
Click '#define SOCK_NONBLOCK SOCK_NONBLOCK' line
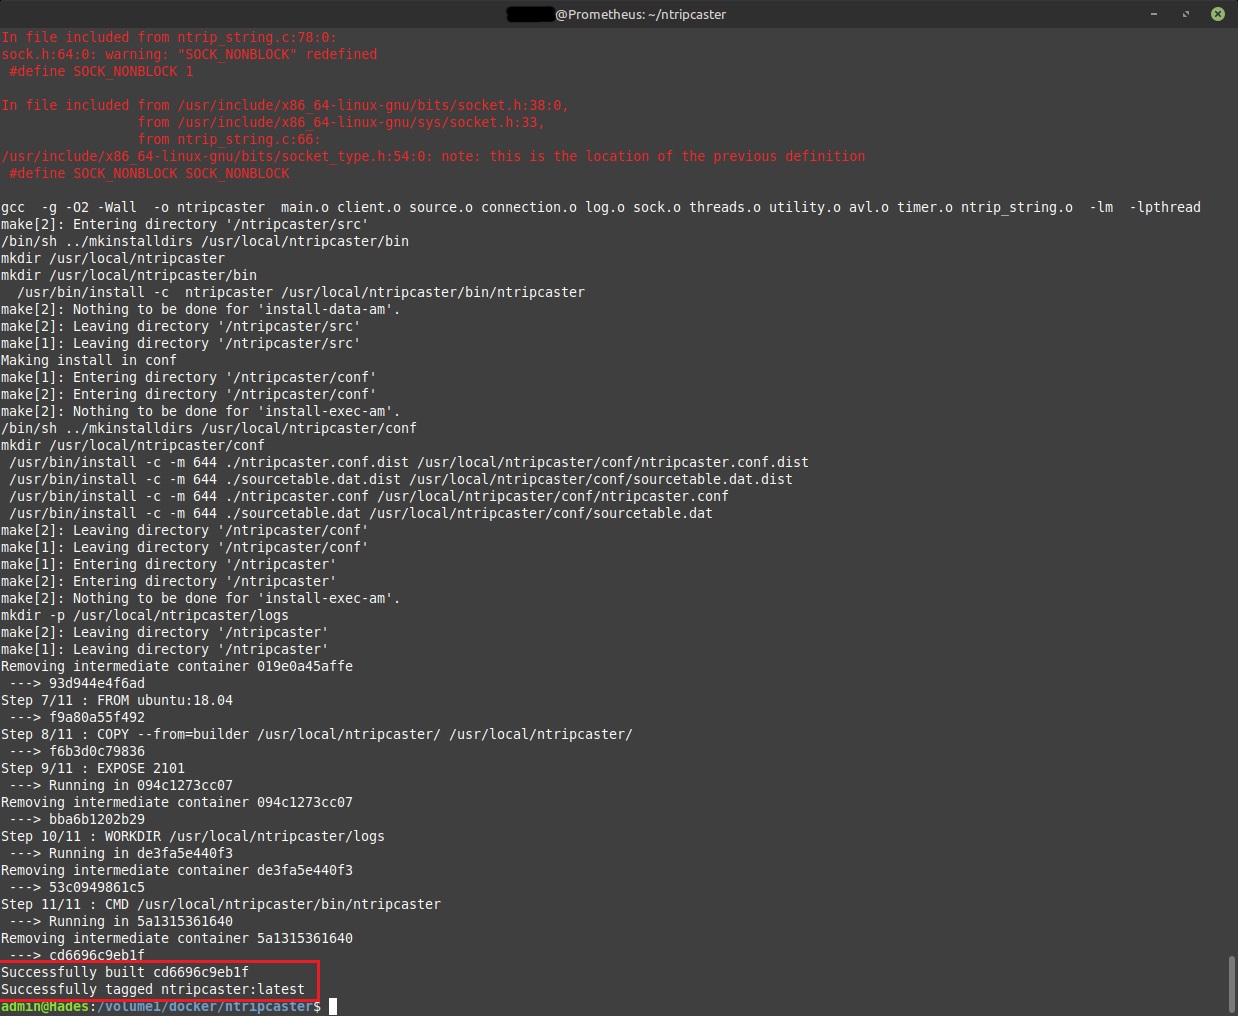[x=149, y=173]
